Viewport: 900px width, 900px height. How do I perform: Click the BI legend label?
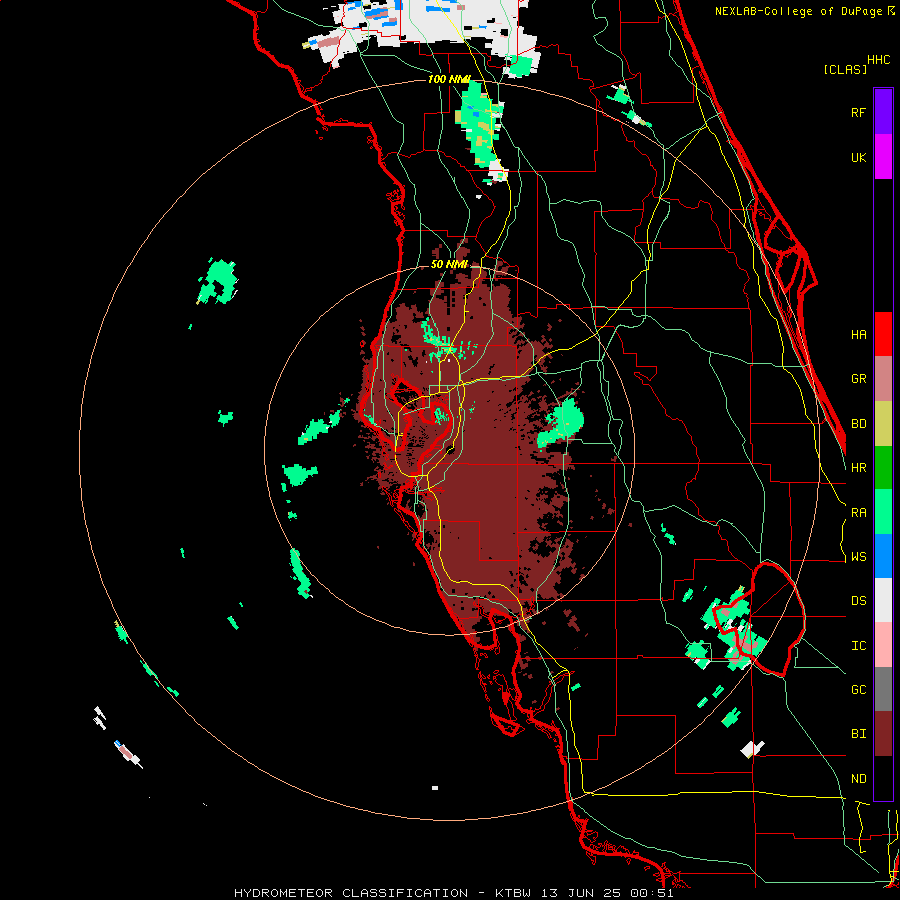pyautogui.click(x=858, y=734)
